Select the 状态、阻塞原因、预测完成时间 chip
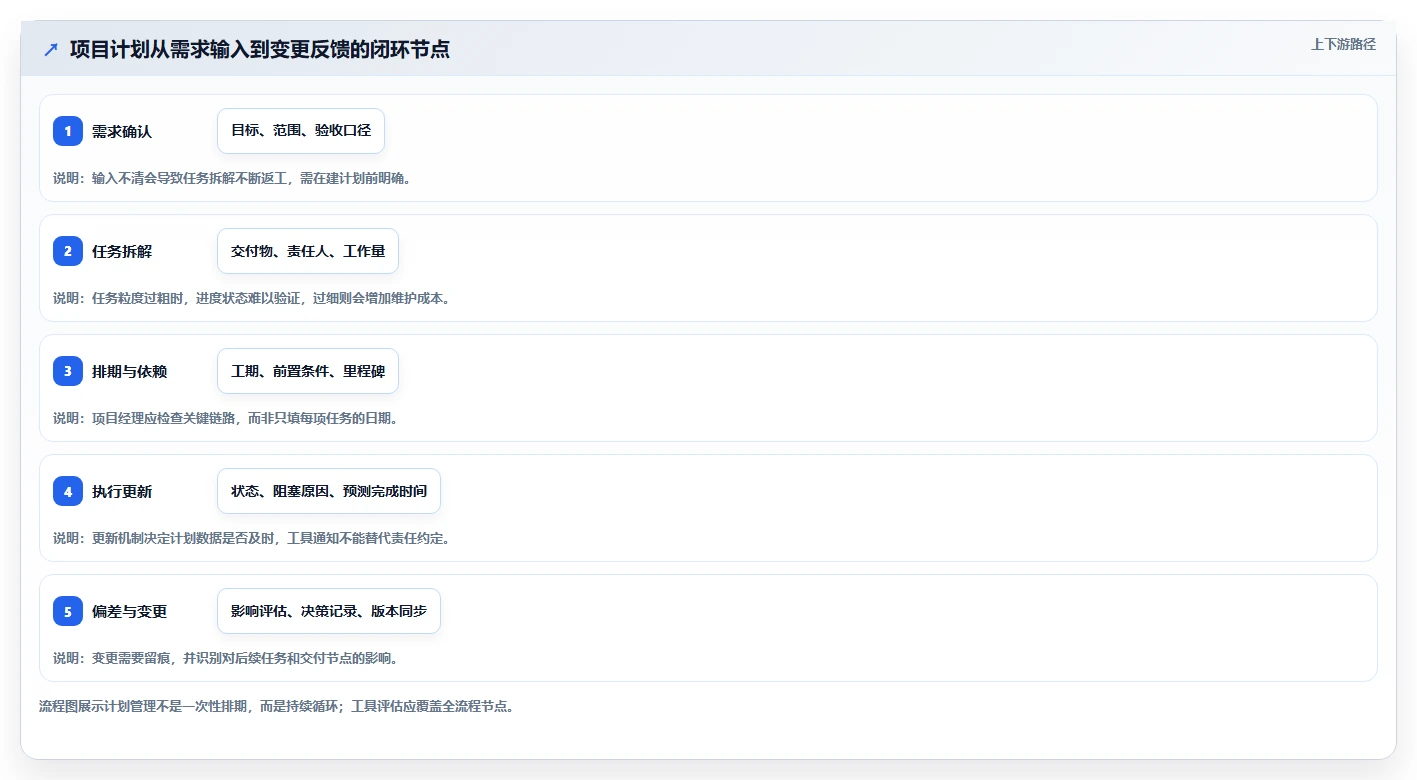The height and width of the screenshot is (780, 1417). coord(329,491)
